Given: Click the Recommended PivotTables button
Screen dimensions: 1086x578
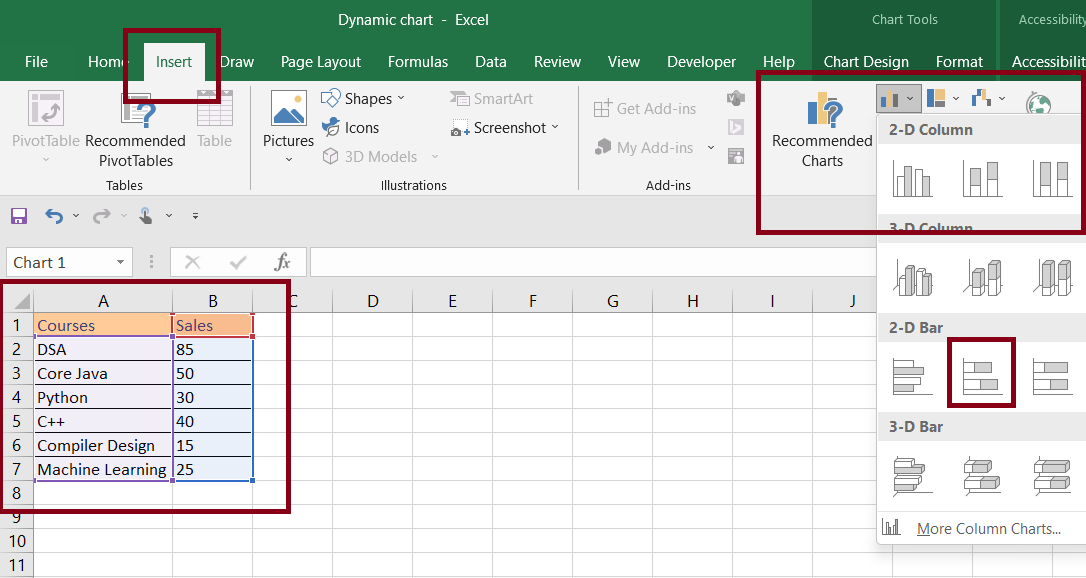Looking at the screenshot, I should [x=135, y=130].
